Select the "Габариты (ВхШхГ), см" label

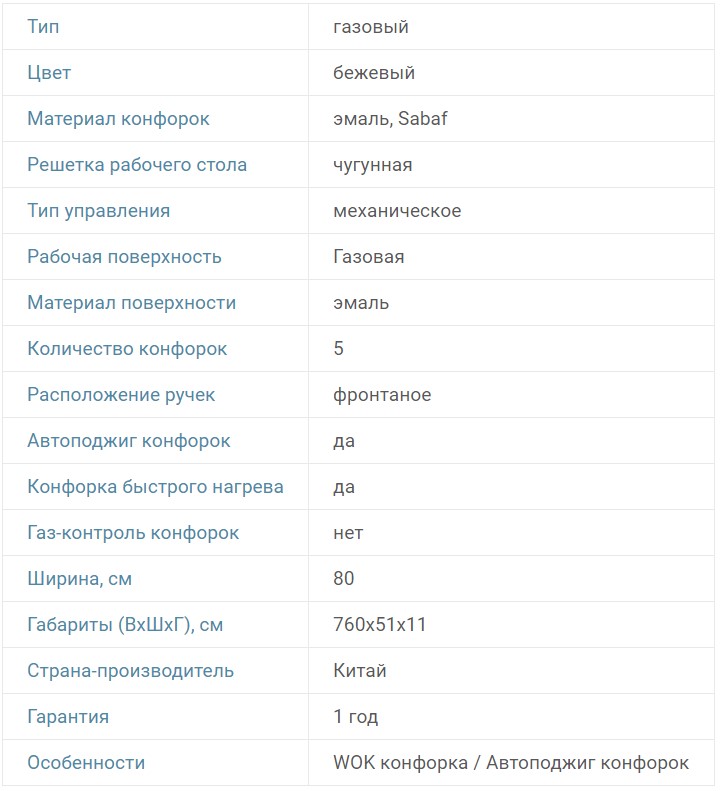[125, 625]
